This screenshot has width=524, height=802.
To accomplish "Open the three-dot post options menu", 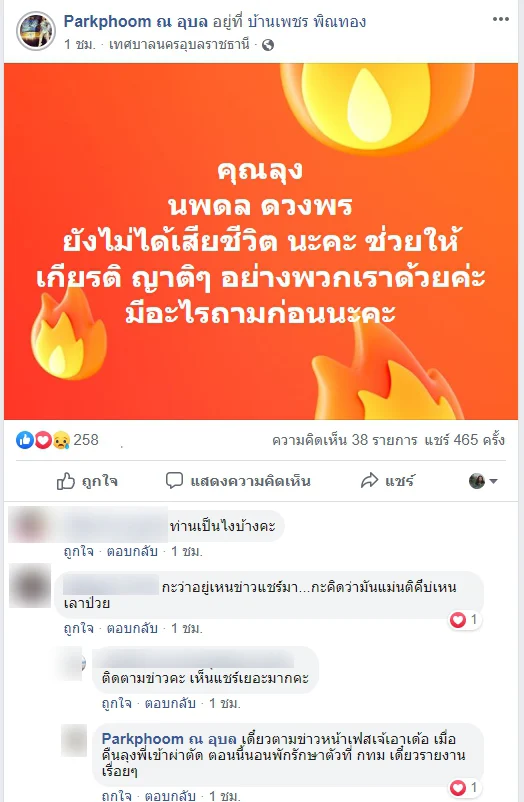I will [500, 19].
